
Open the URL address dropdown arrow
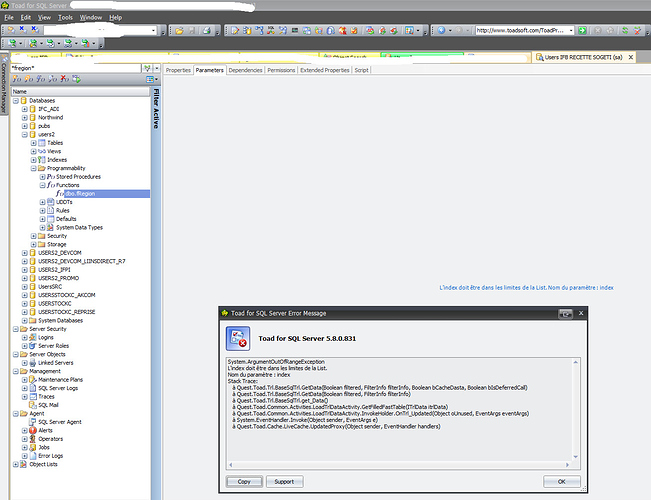coord(571,30)
